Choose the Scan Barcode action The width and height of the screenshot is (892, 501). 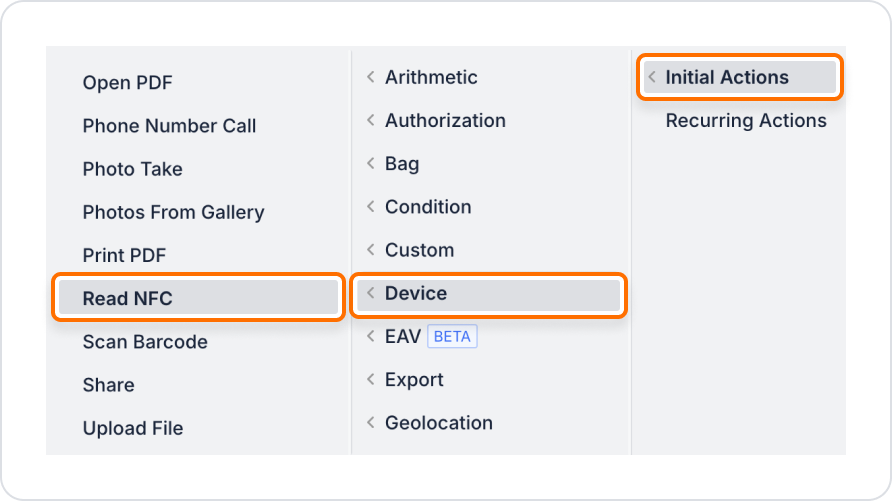(x=145, y=341)
